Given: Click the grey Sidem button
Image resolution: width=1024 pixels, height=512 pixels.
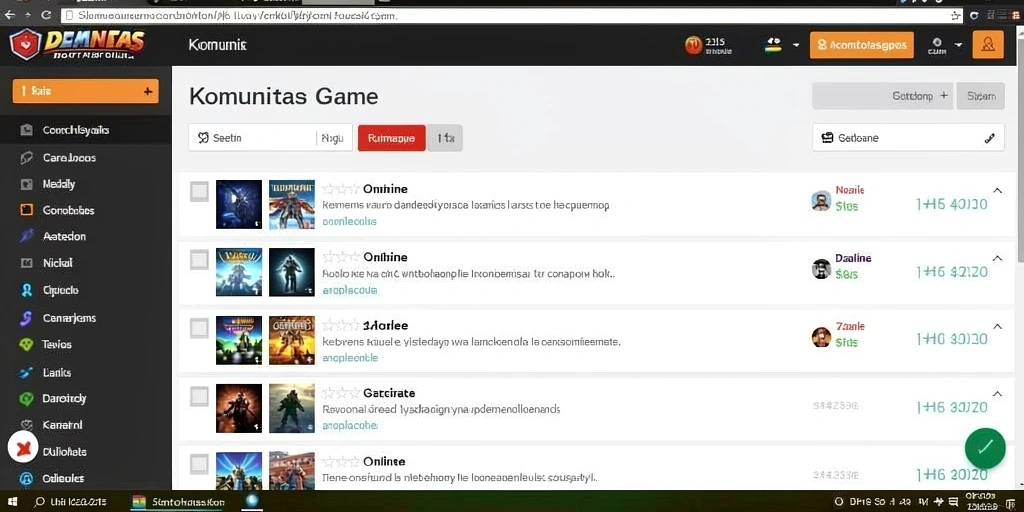Looking at the screenshot, I should pos(980,96).
